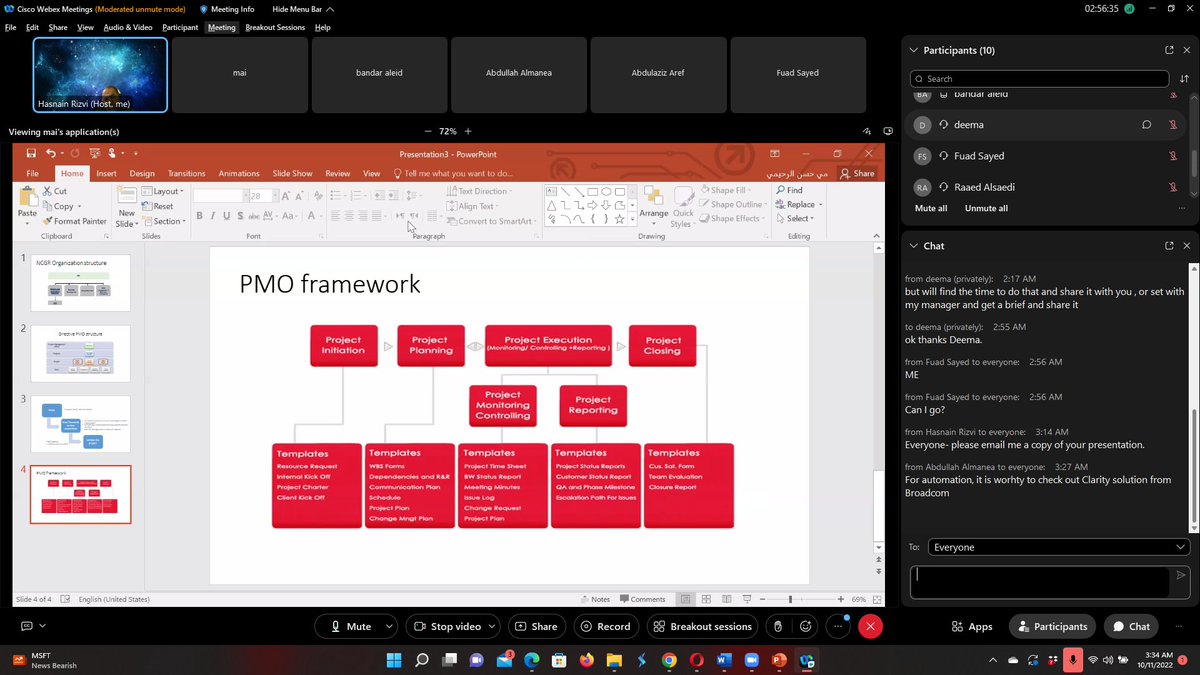Click the participant Search field

point(1039,79)
